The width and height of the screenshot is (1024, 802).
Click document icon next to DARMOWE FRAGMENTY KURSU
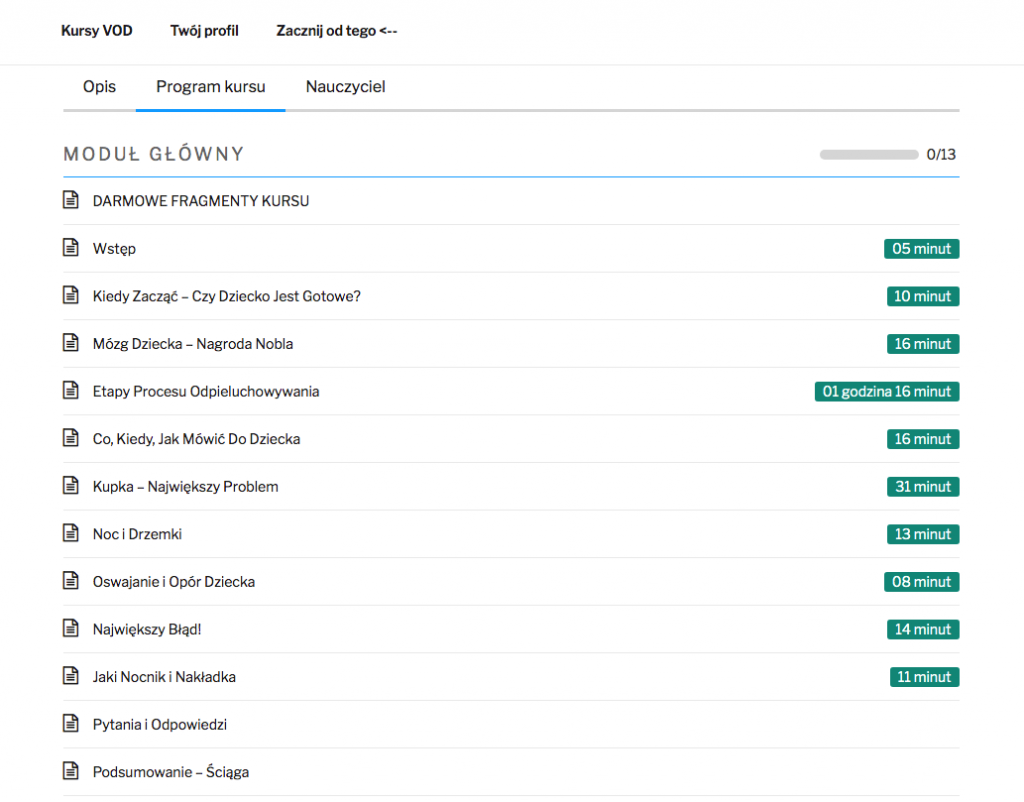tap(71, 201)
